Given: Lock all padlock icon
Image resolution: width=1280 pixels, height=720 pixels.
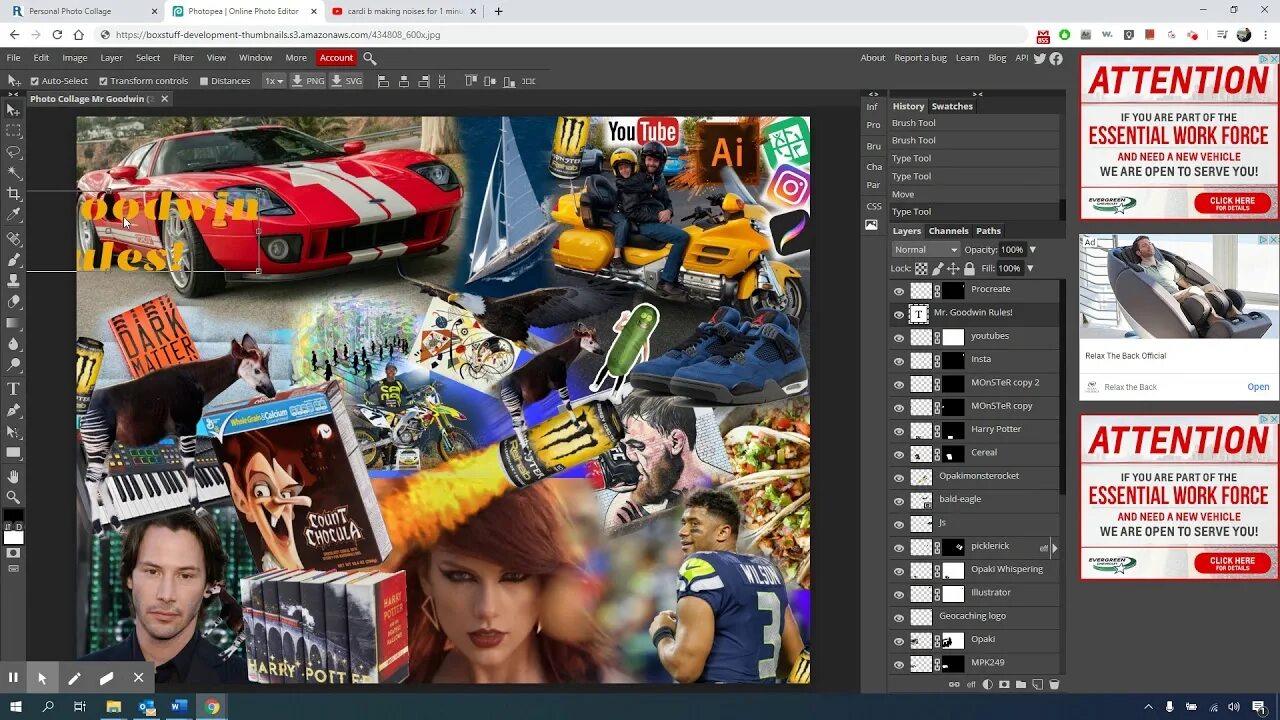Looking at the screenshot, I should point(969,269).
